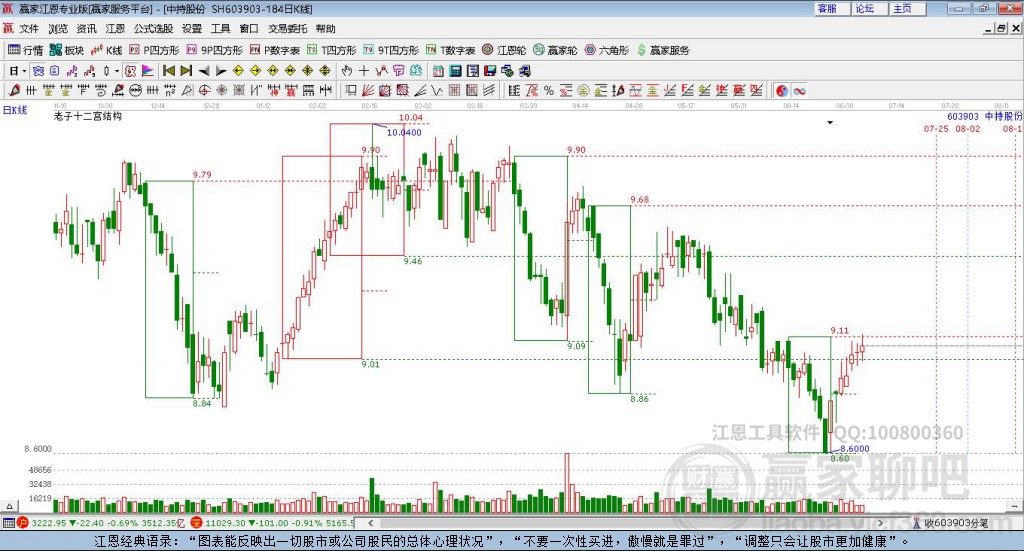Click the 客服 button

[x=831, y=8]
